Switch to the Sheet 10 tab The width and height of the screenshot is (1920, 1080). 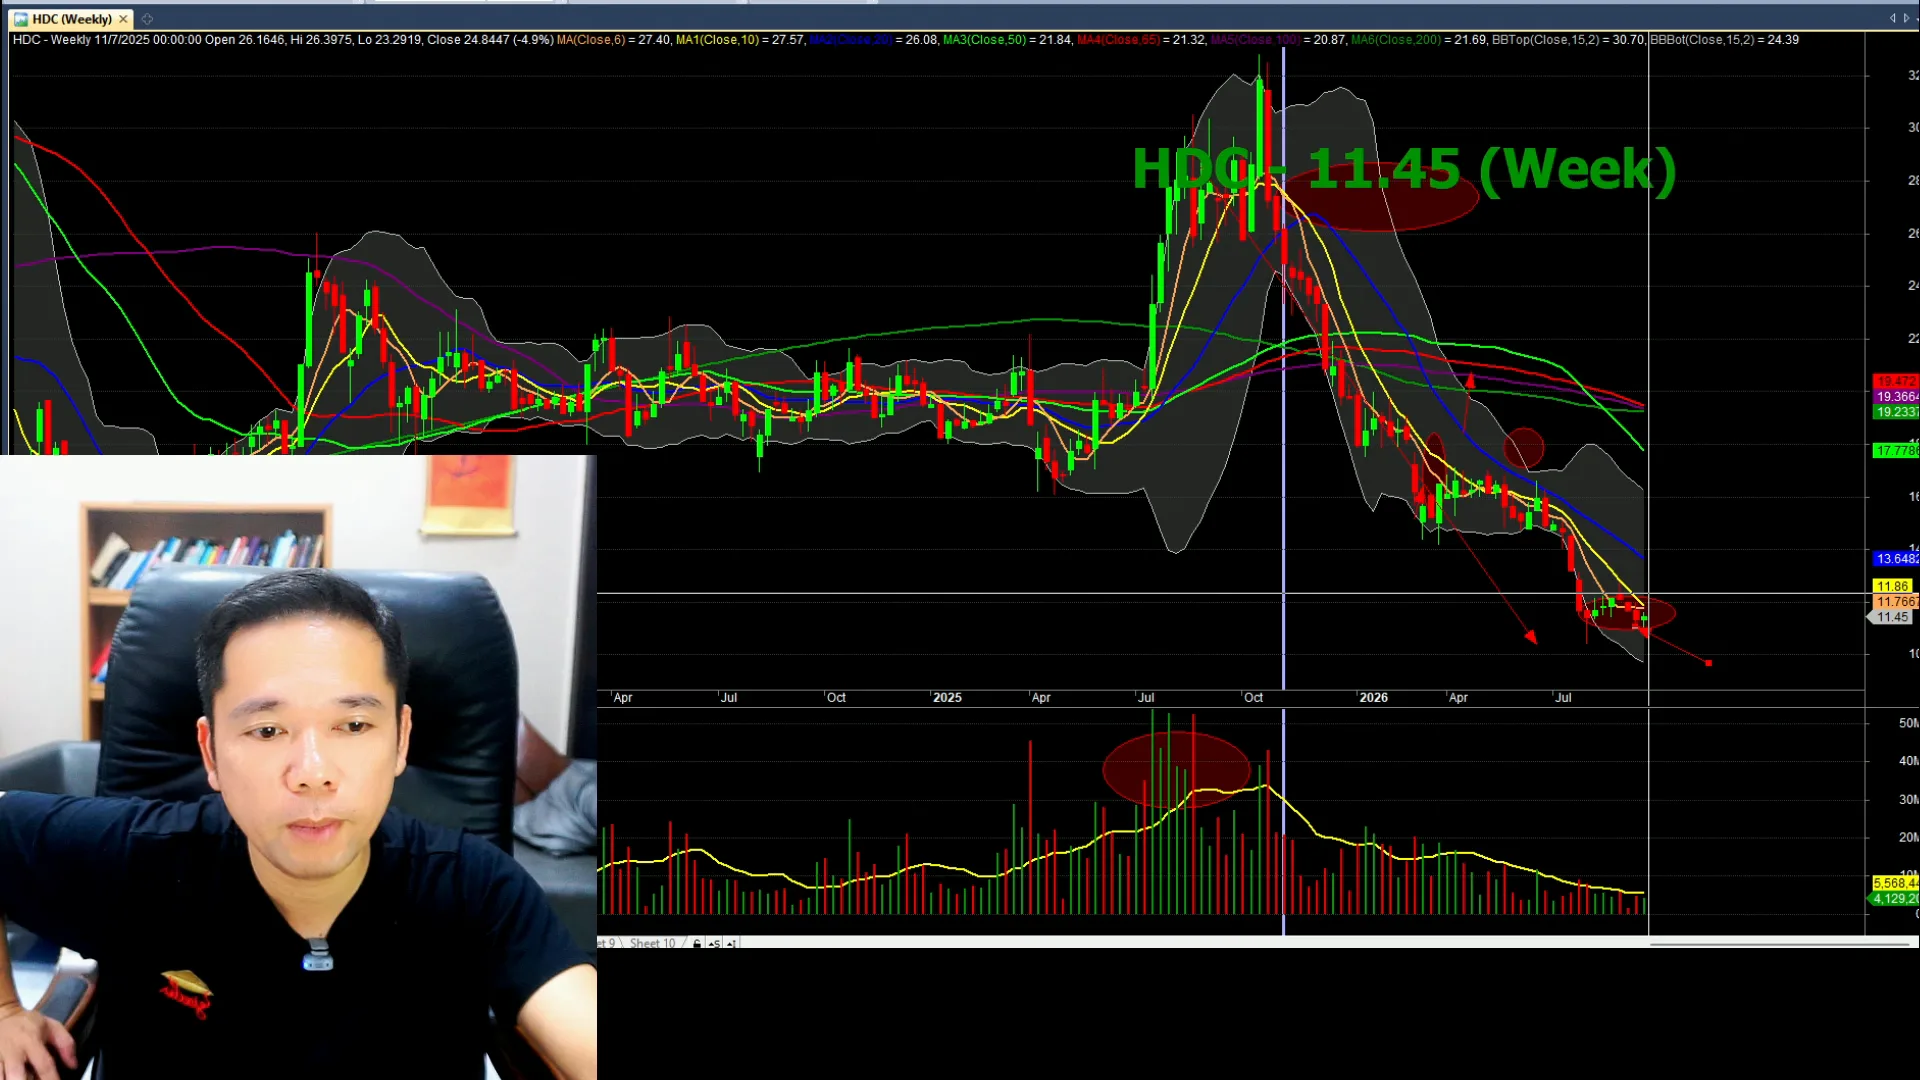[x=652, y=943]
